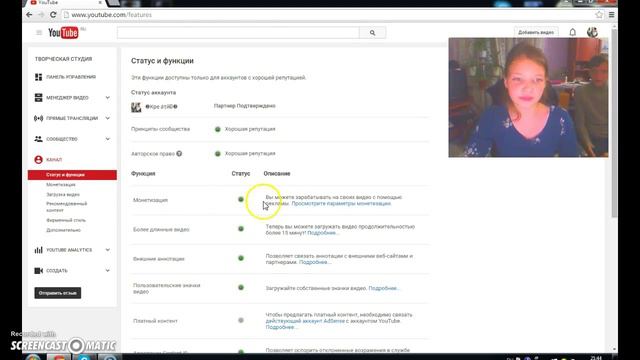Click the YouTube search input field

point(238,33)
